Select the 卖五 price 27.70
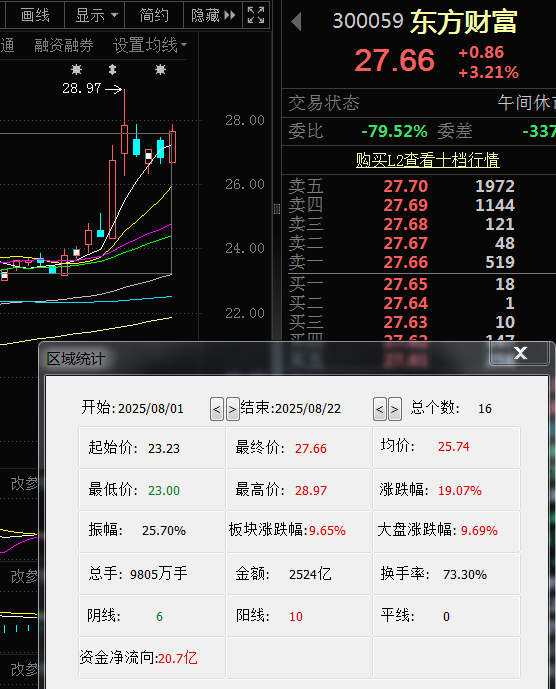 pos(405,186)
